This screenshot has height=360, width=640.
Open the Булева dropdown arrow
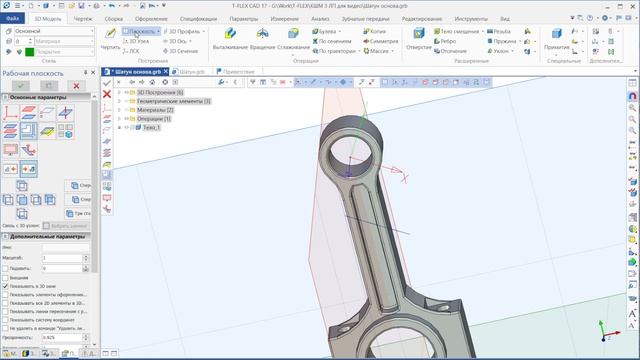[340, 31]
